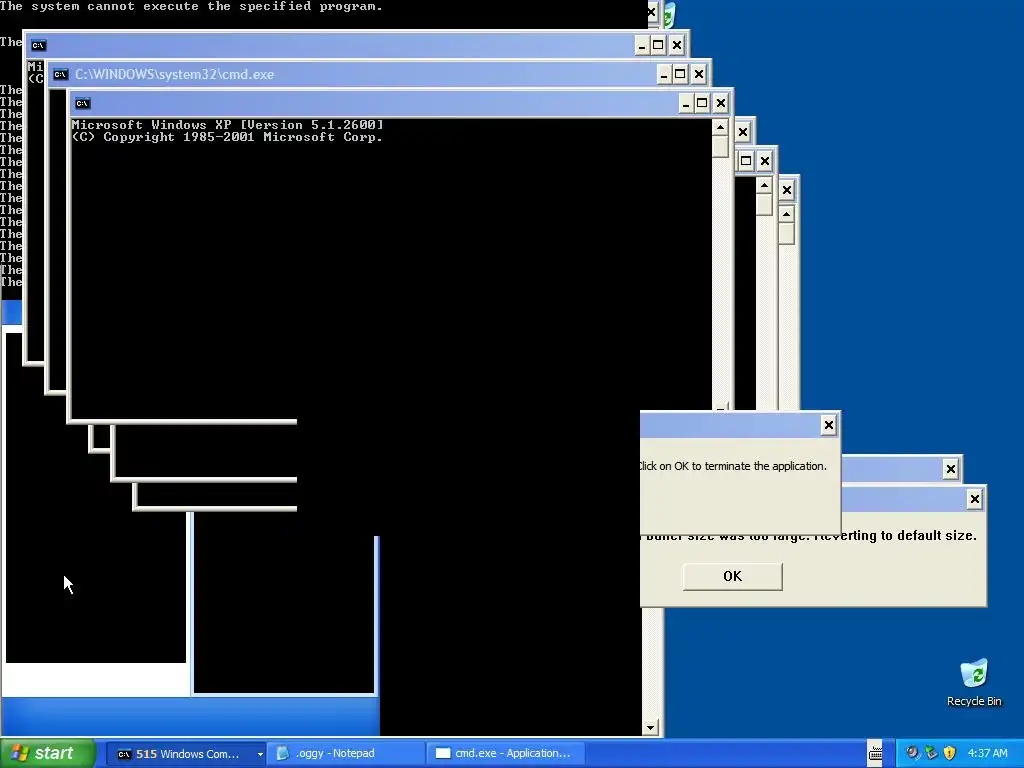Close the rearmost console with 'cannot execute' text

click(x=652, y=12)
